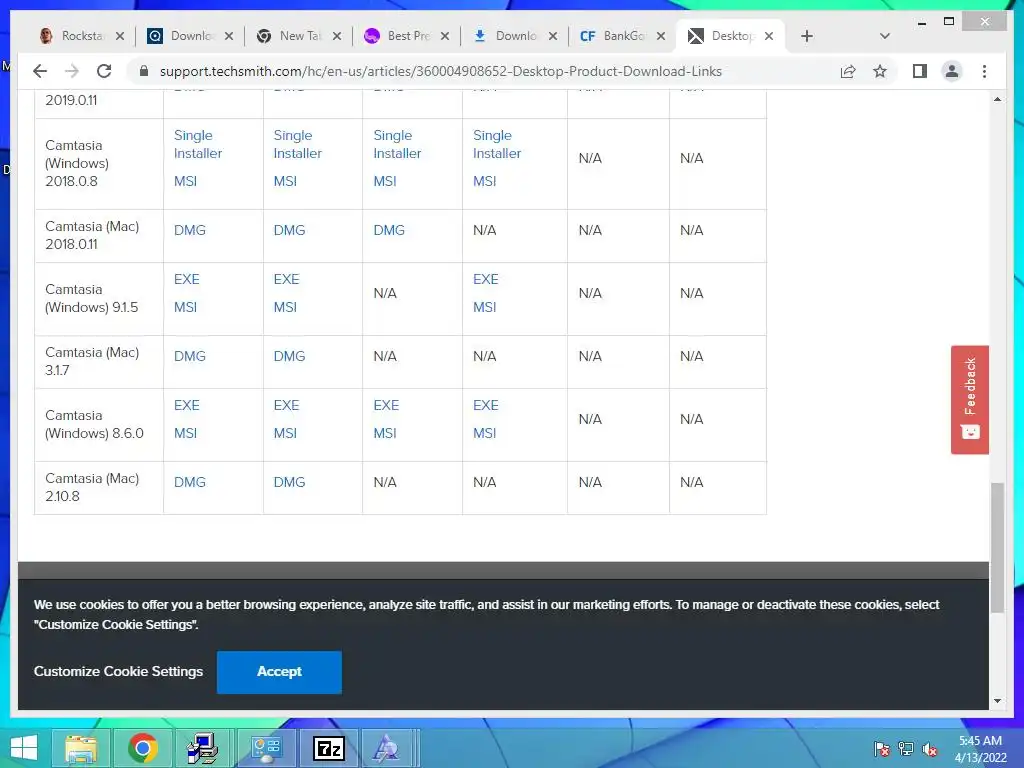Click first DMG link for Camtasia Mac 3.1.7
The image size is (1024, 768).
point(189,356)
